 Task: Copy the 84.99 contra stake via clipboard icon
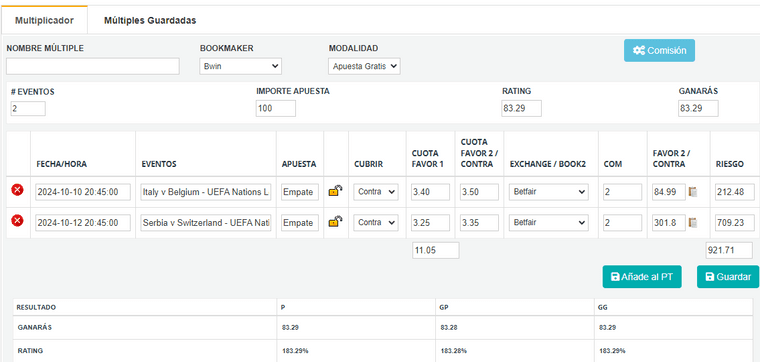coord(693,192)
